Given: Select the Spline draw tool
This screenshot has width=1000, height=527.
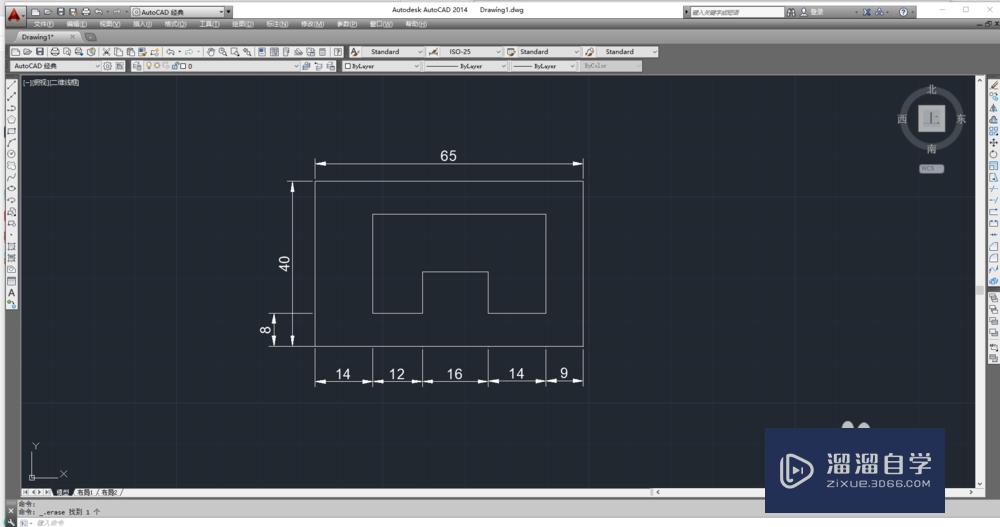Looking at the screenshot, I should 11,177.
